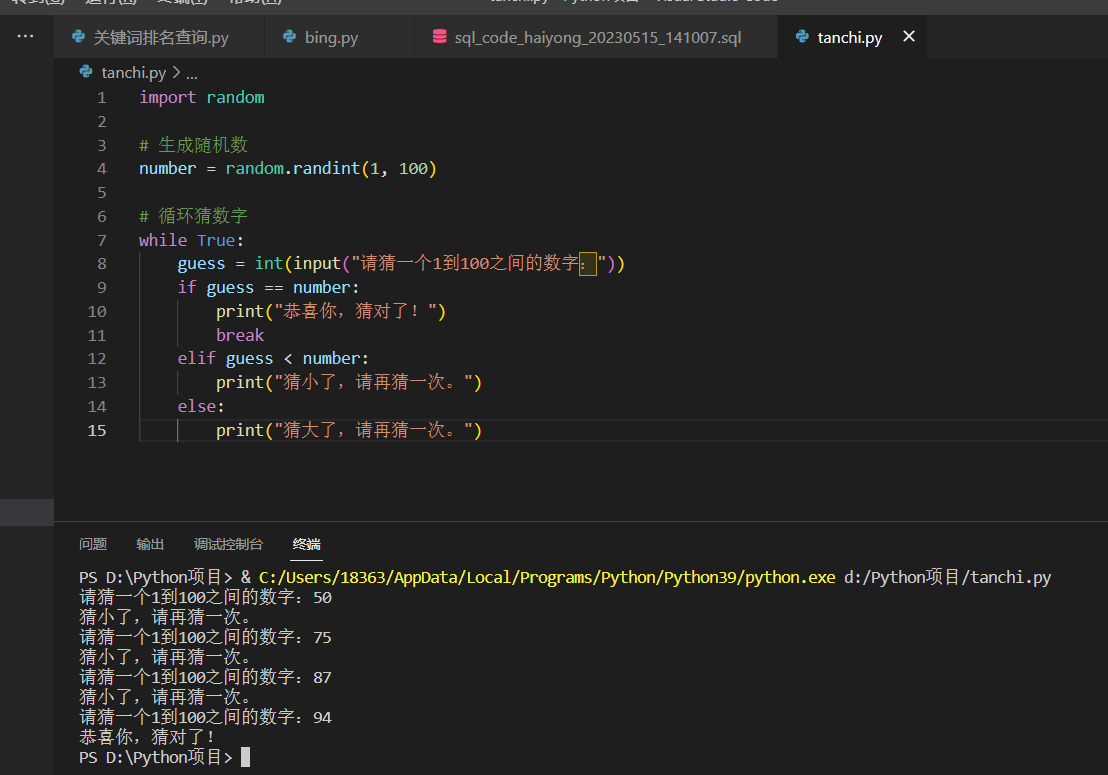The width and height of the screenshot is (1108, 775).
Task: Click the Python icon on bing.py tab
Action: [x=289, y=36]
